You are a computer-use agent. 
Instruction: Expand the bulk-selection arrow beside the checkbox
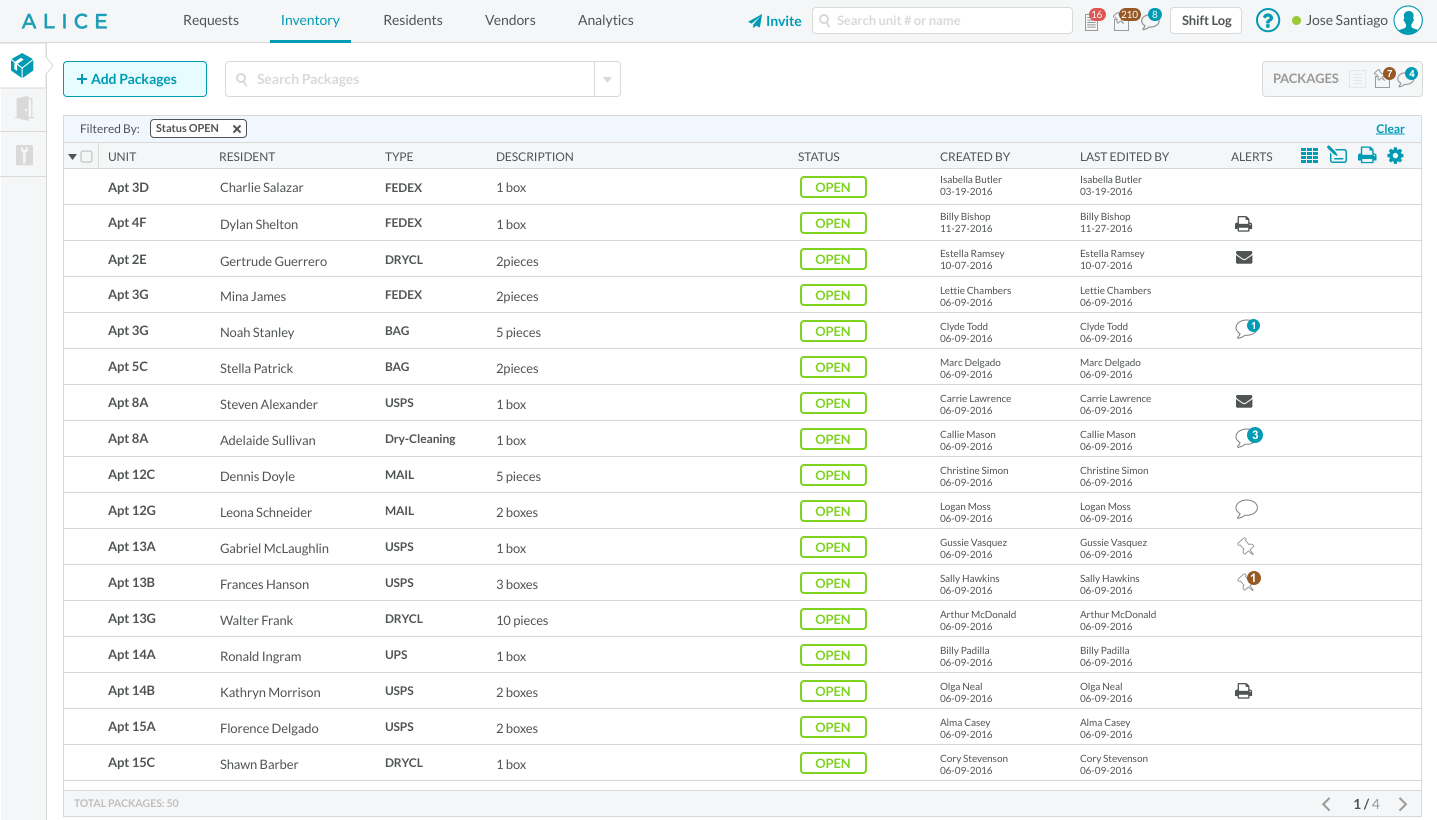click(x=74, y=156)
